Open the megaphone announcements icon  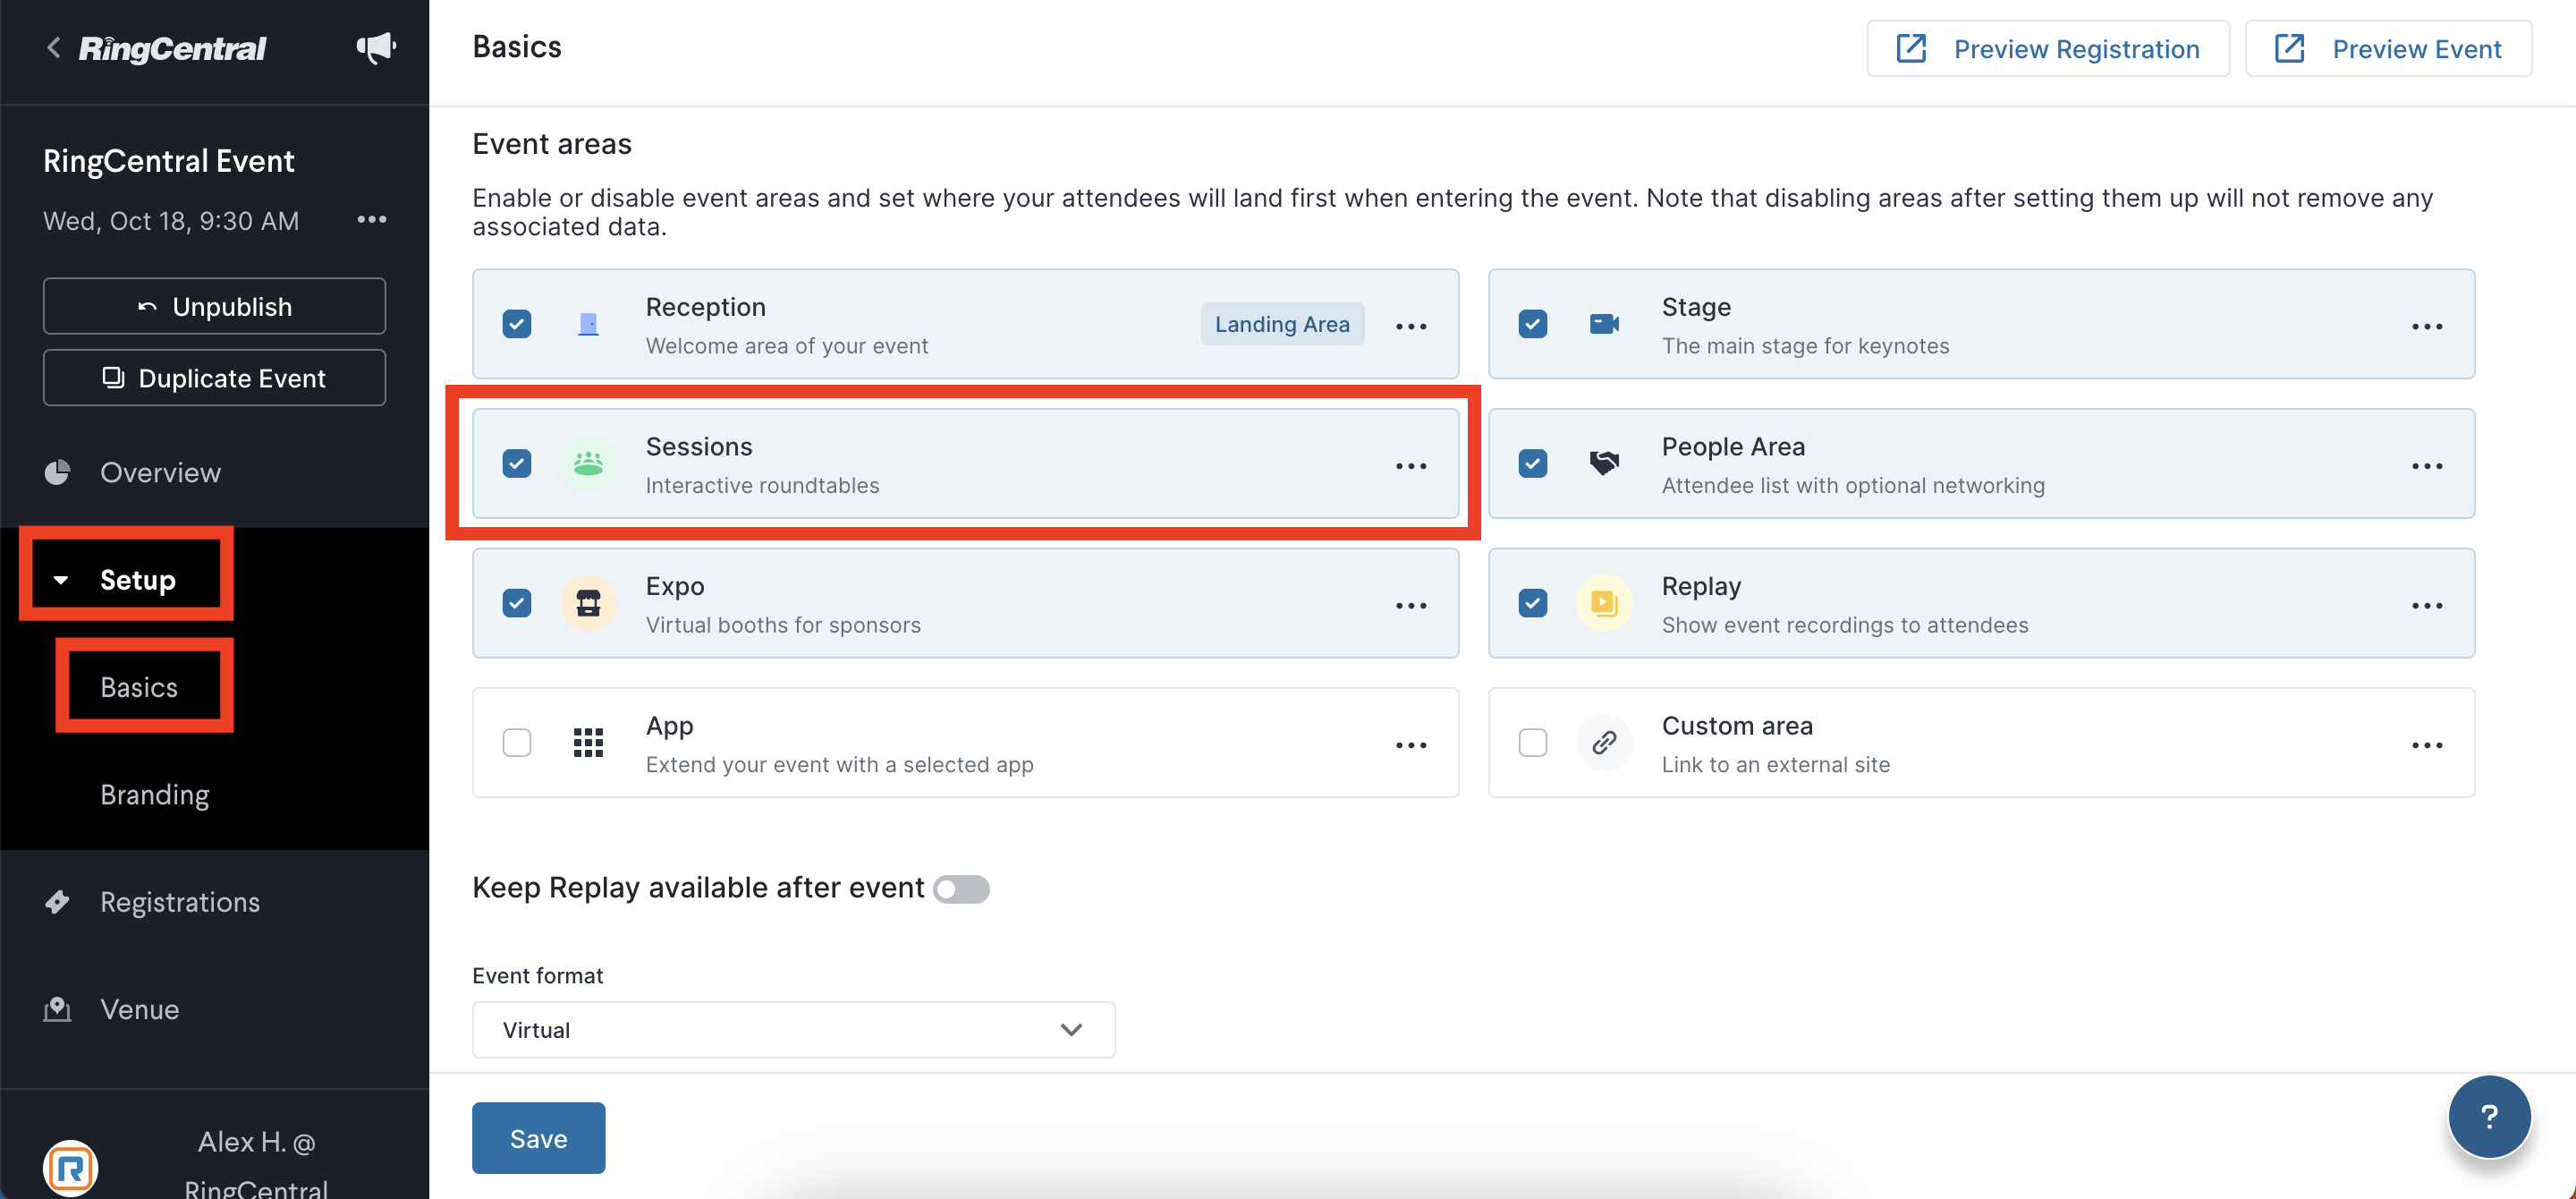point(376,47)
